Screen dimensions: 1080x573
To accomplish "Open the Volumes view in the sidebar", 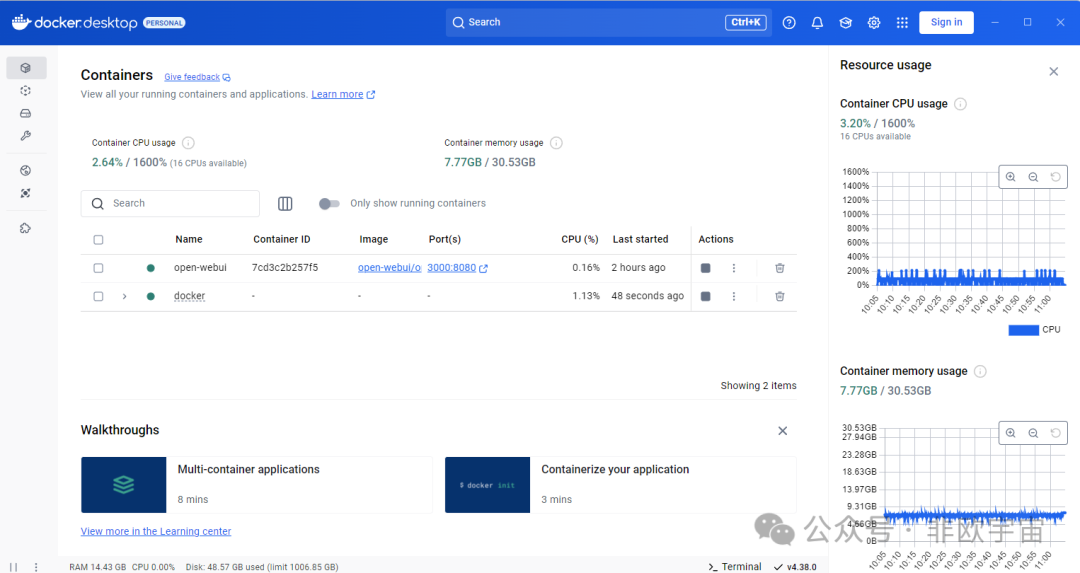I will (26, 113).
